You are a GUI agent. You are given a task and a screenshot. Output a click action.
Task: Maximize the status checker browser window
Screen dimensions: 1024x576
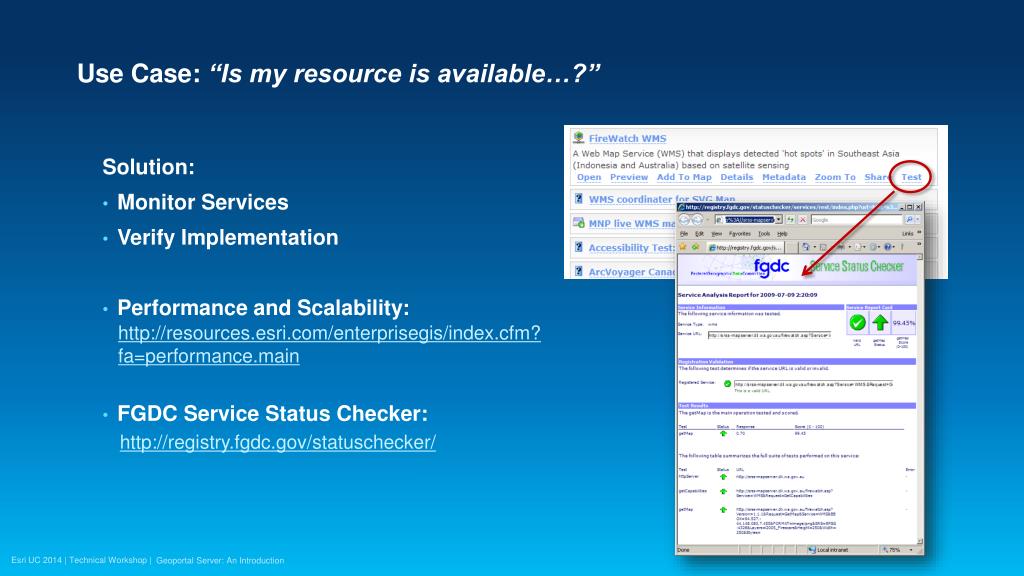pyautogui.click(x=909, y=207)
